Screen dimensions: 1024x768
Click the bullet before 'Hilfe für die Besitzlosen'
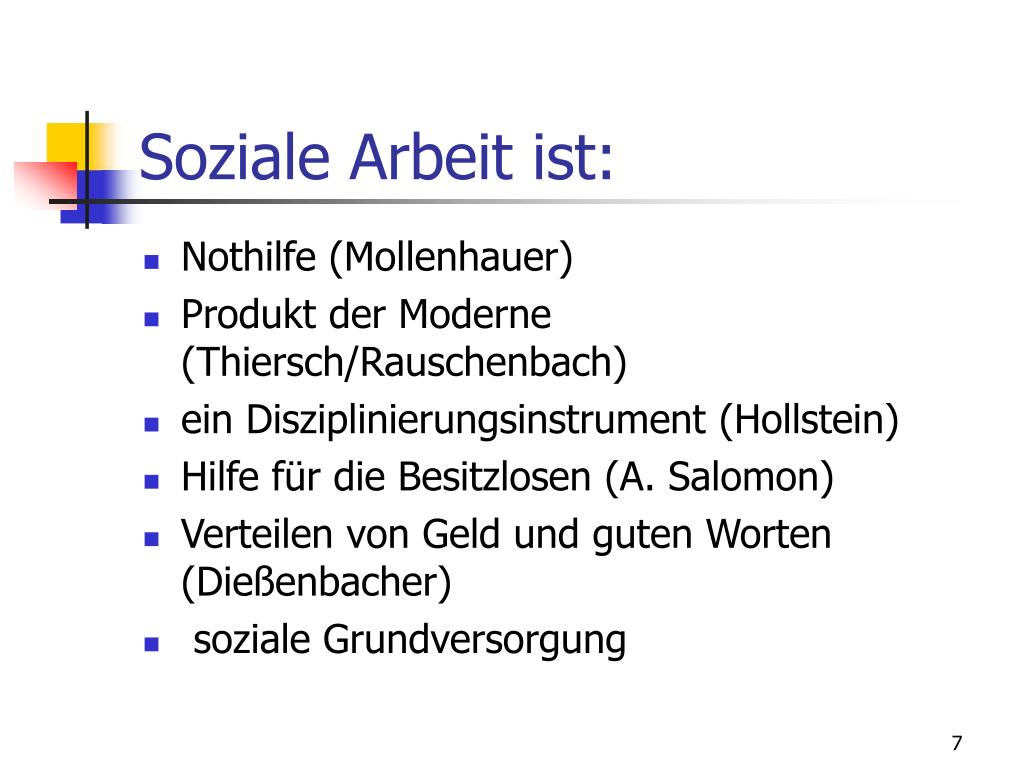pos(152,482)
